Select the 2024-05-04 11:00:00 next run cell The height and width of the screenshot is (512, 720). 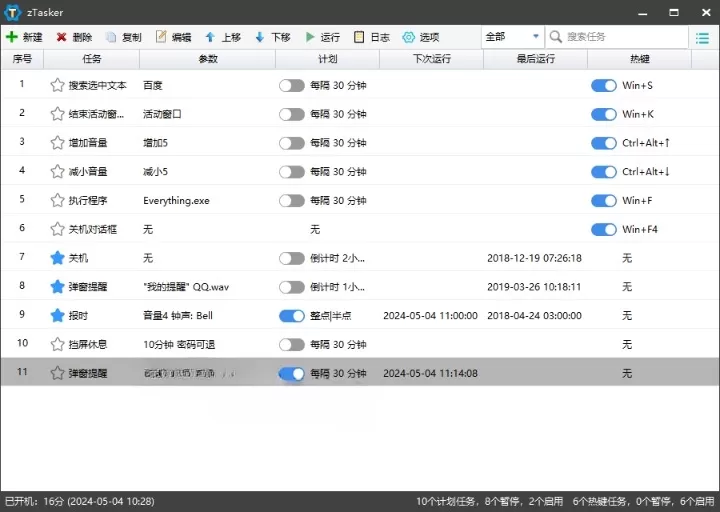coord(430,316)
